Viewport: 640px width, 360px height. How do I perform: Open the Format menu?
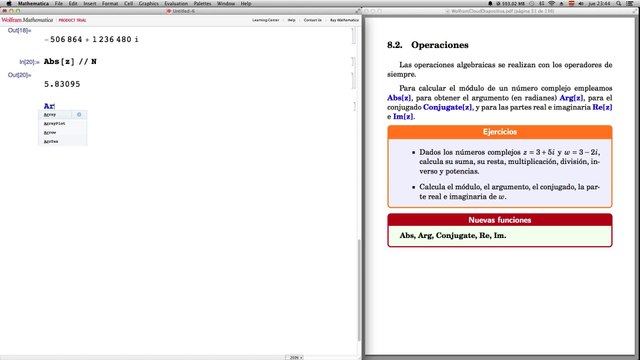tap(110, 3)
